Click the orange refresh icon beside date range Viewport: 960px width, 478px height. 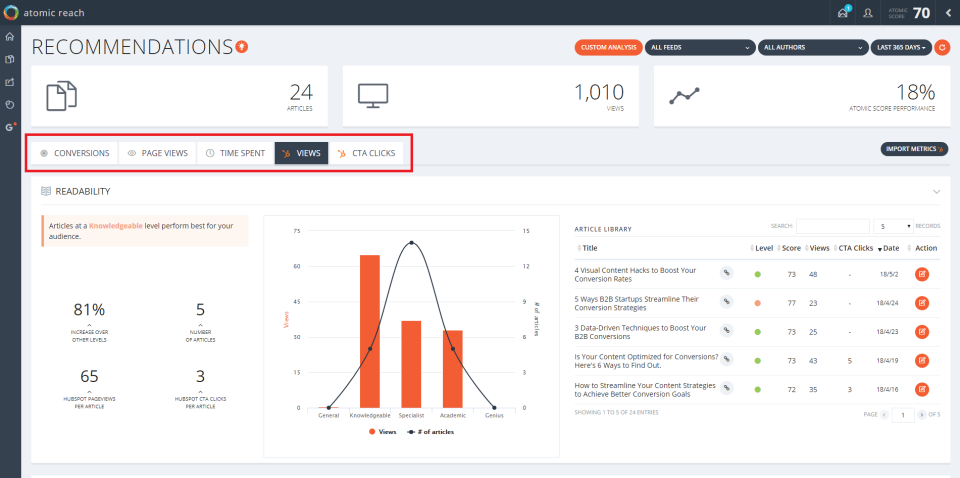point(942,48)
